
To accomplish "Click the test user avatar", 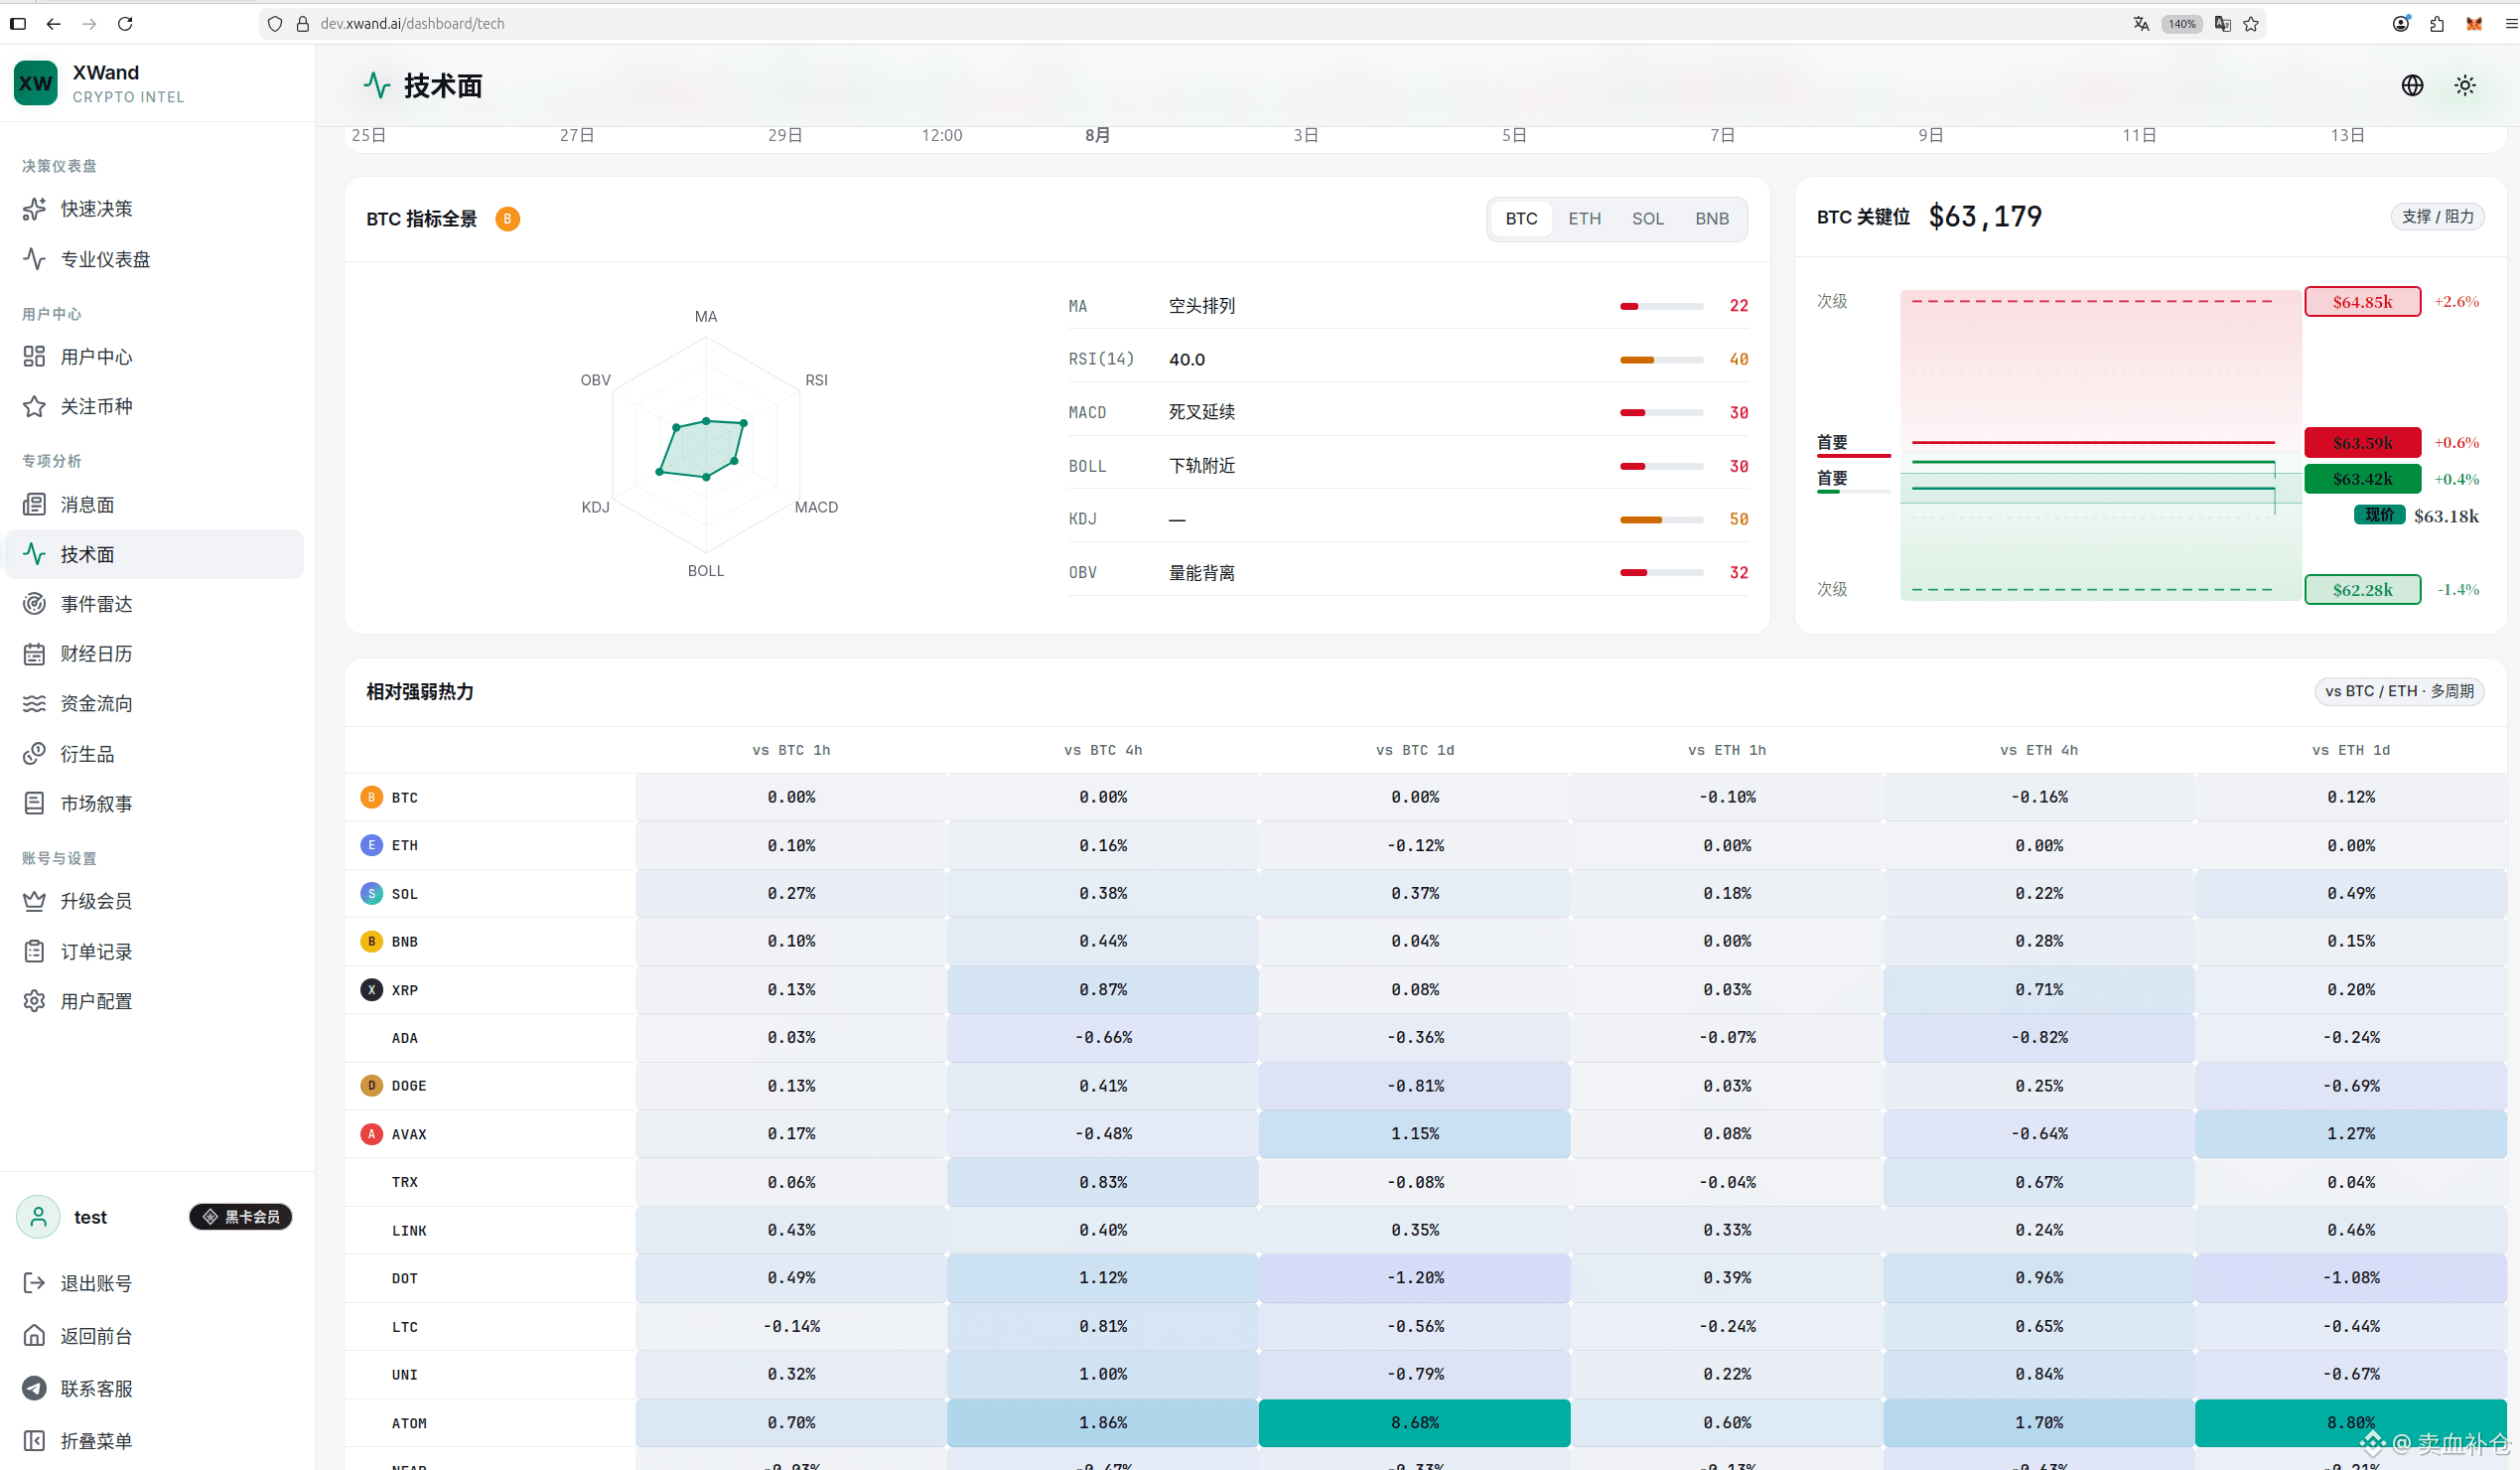I will click(39, 1217).
